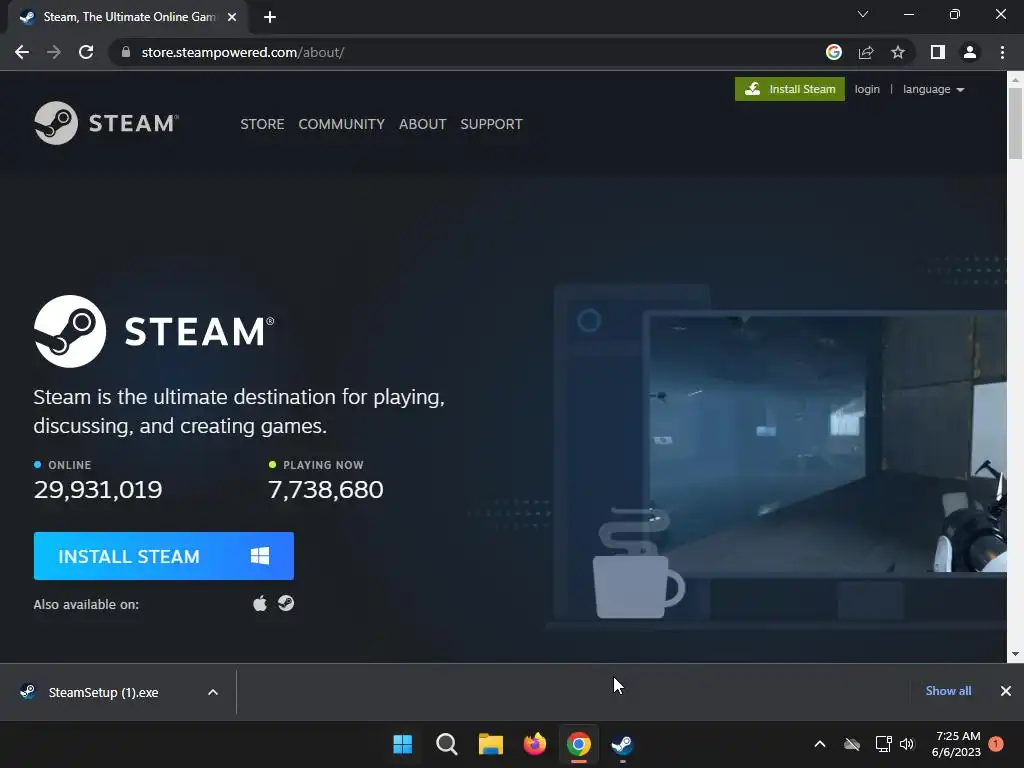Click the SteamOS download icon
1024x768 pixels.
coord(286,603)
